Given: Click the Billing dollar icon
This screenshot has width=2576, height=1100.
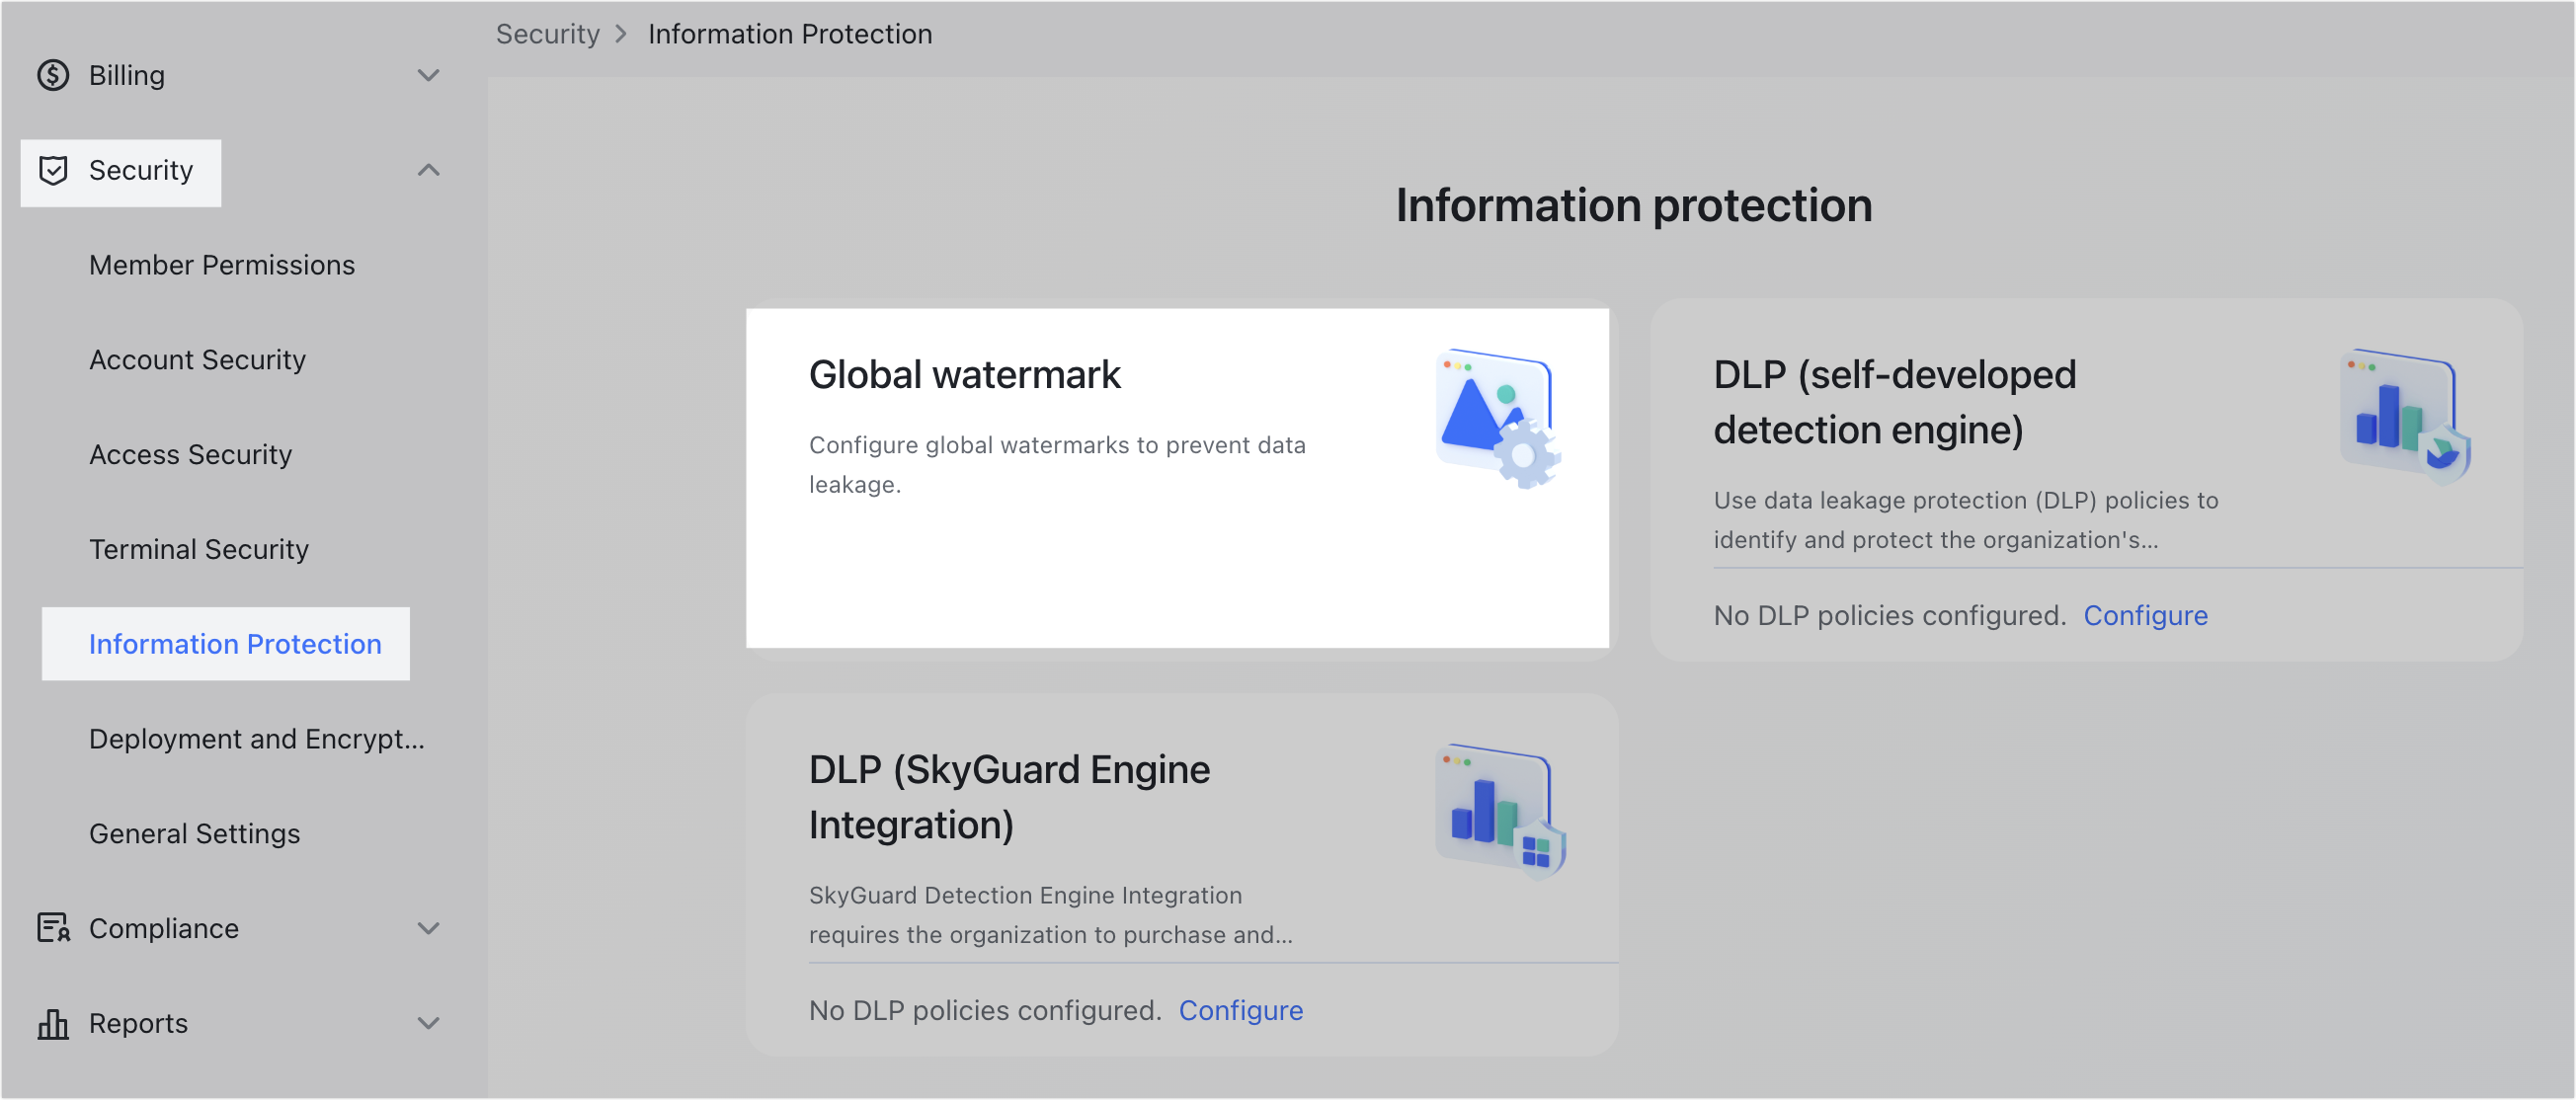Looking at the screenshot, I should (54, 74).
